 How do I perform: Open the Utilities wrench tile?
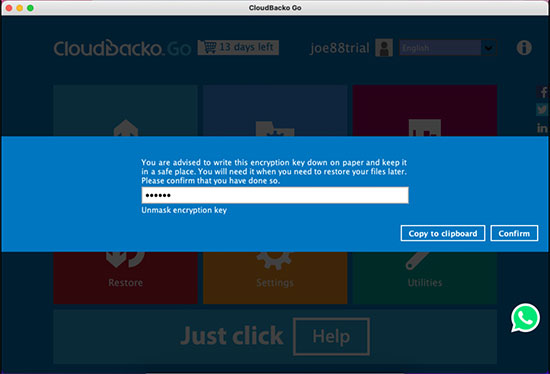(425, 278)
